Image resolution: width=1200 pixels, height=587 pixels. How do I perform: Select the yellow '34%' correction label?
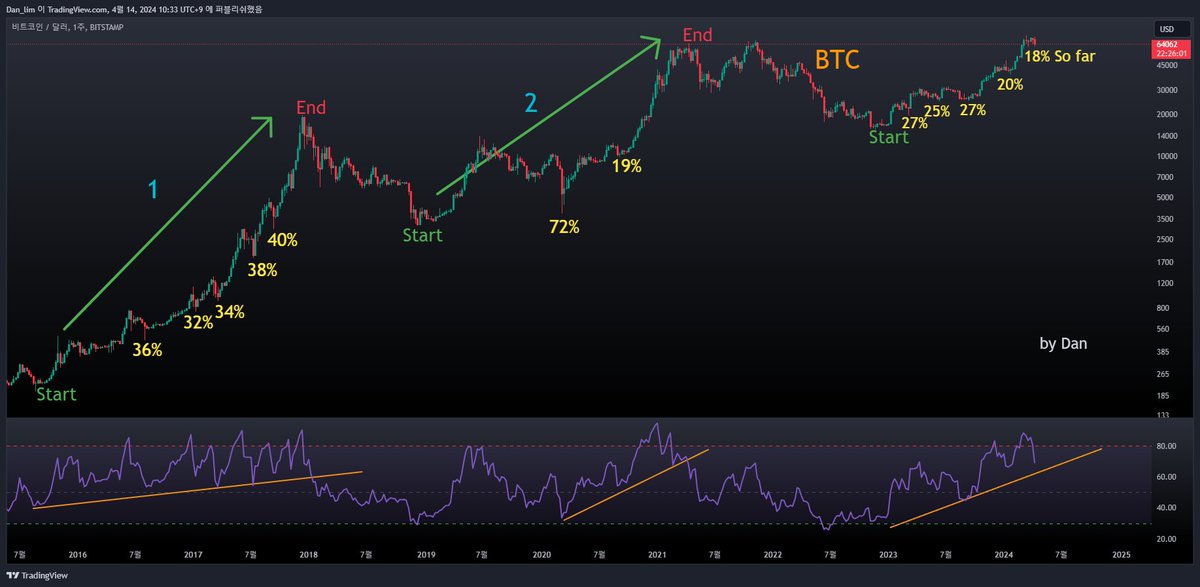229,312
